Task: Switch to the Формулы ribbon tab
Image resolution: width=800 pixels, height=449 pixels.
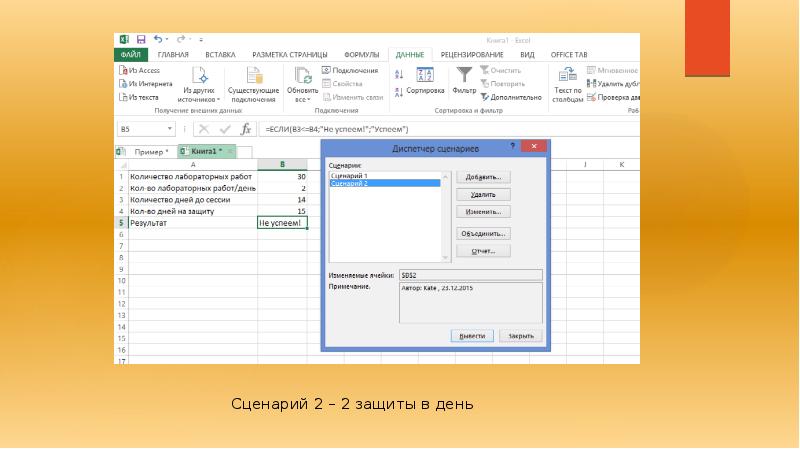Action: pyautogui.click(x=361, y=55)
